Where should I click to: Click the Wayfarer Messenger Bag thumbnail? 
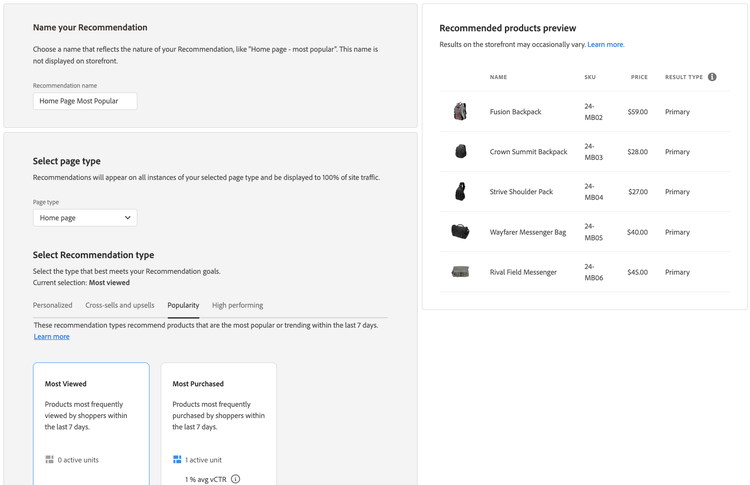[460, 232]
